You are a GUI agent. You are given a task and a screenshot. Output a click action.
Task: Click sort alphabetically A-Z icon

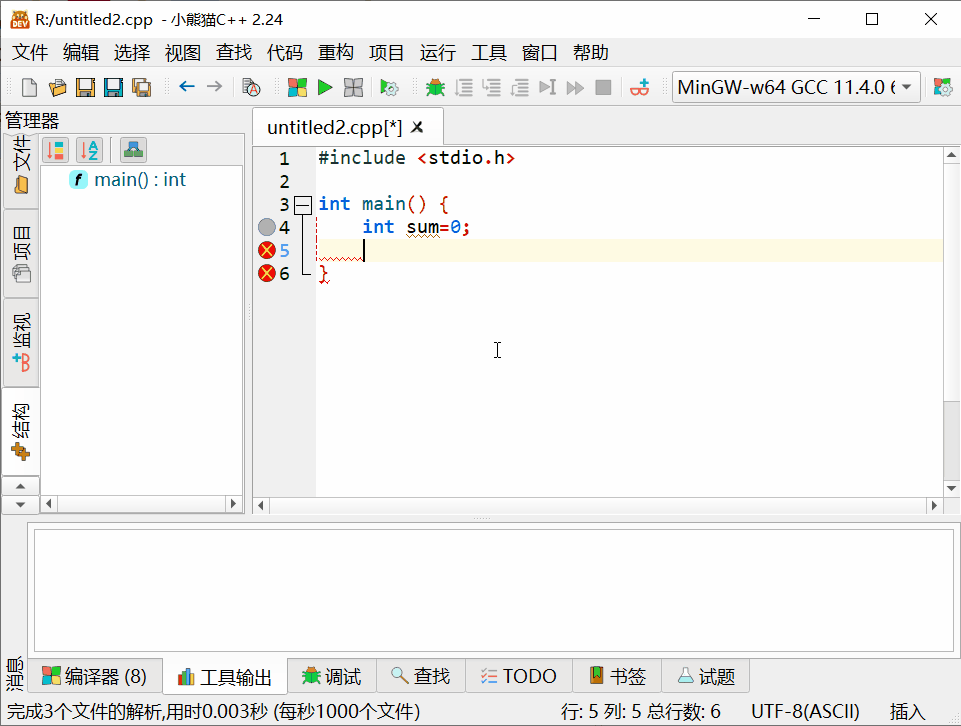coord(89,150)
